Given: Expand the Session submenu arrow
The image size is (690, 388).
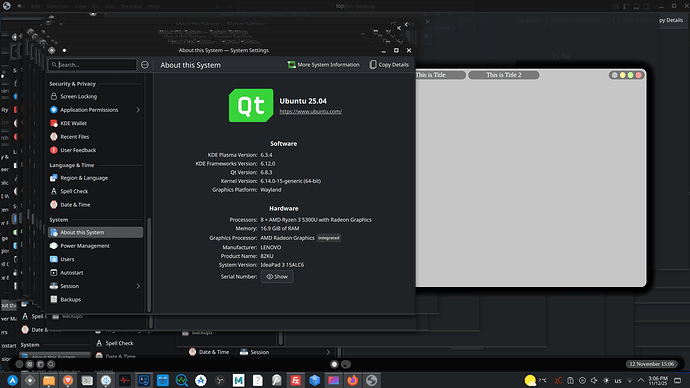Looking at the screenshot, I should 138,286.
